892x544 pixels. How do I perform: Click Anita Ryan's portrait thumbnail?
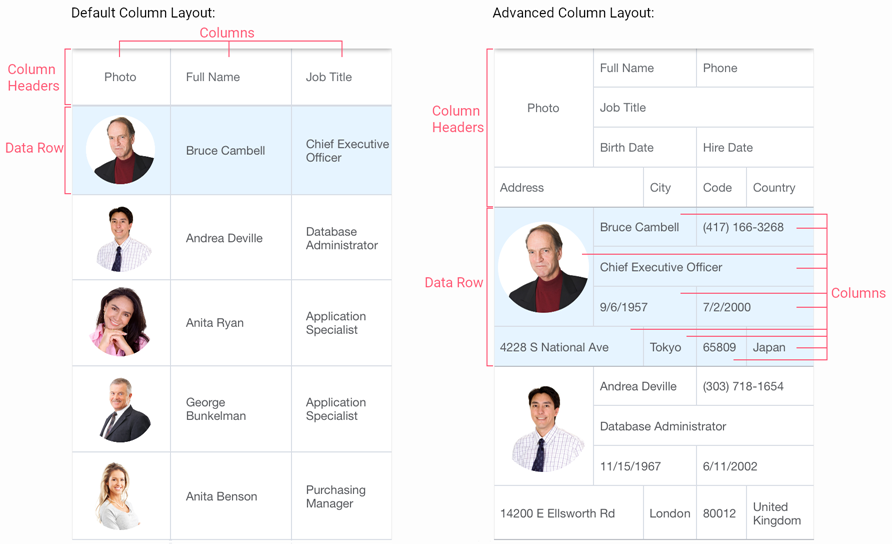(121, 322)
